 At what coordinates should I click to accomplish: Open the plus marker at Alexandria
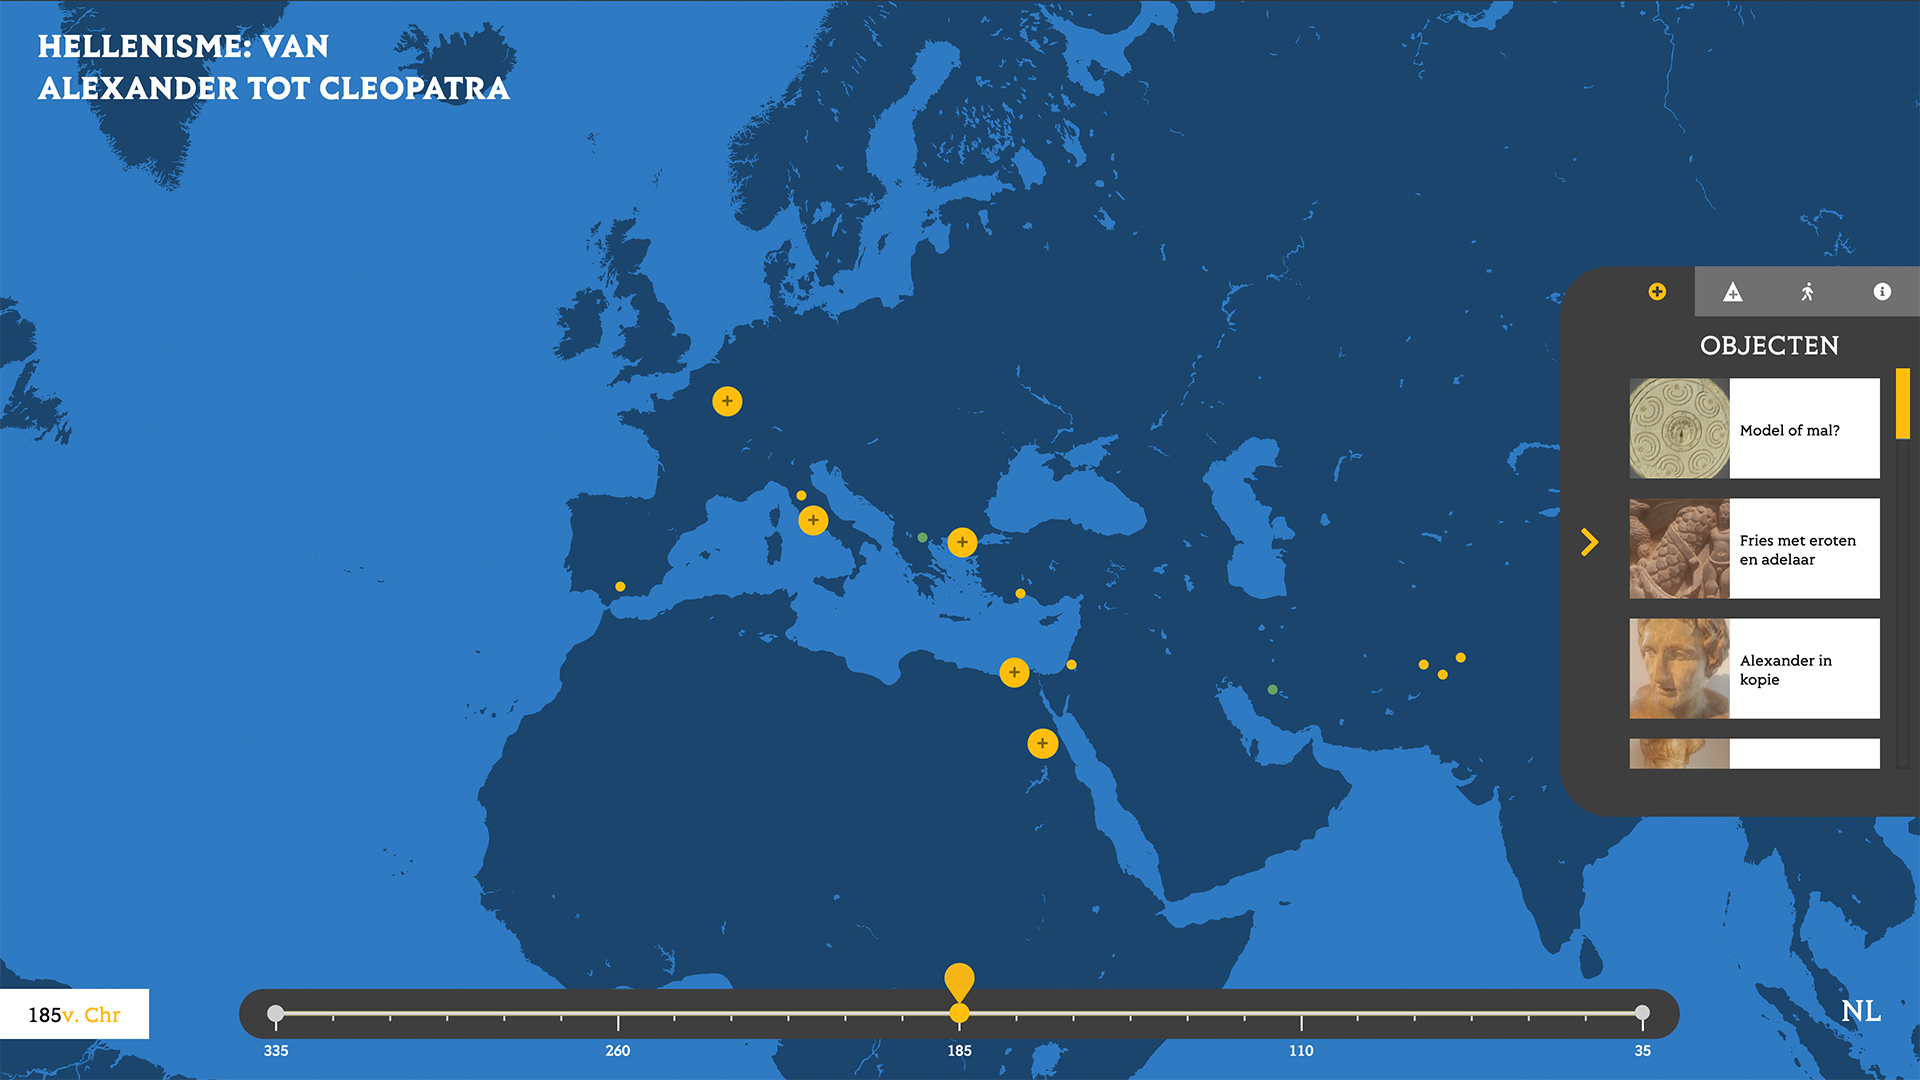1014,672
